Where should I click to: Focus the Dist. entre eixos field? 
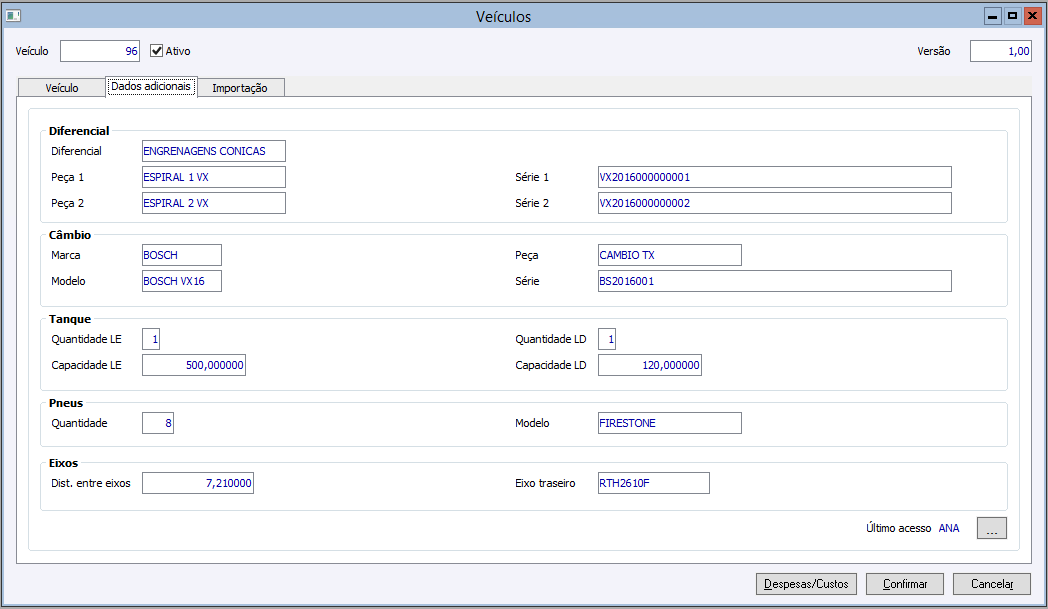coord(198,483)
